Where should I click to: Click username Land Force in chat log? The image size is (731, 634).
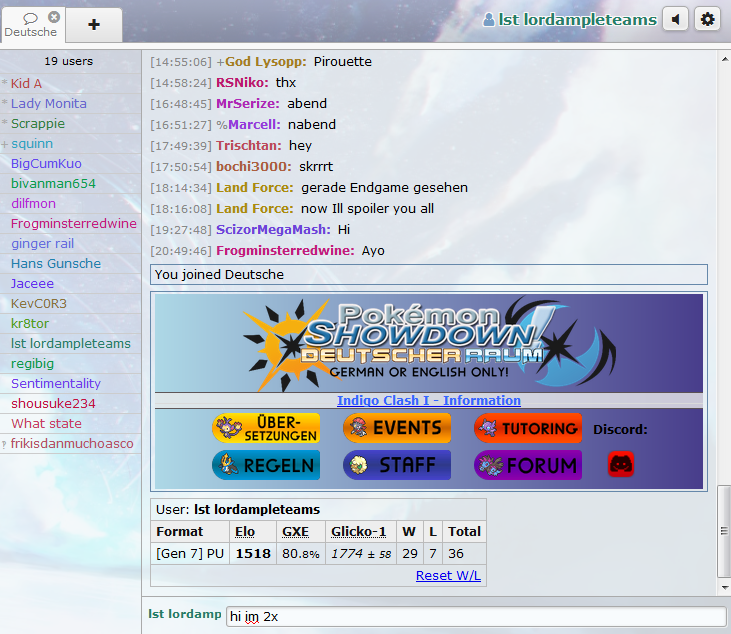tap(254, 187)
